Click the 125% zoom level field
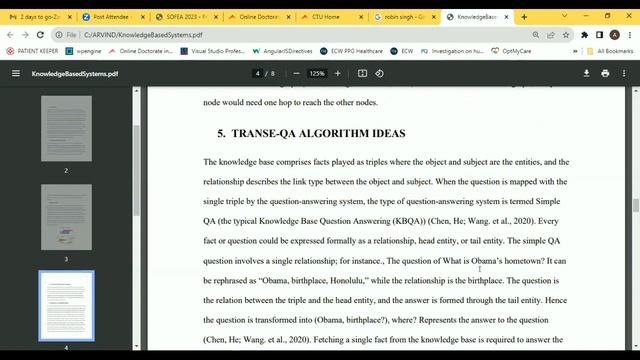 [317, 73]
